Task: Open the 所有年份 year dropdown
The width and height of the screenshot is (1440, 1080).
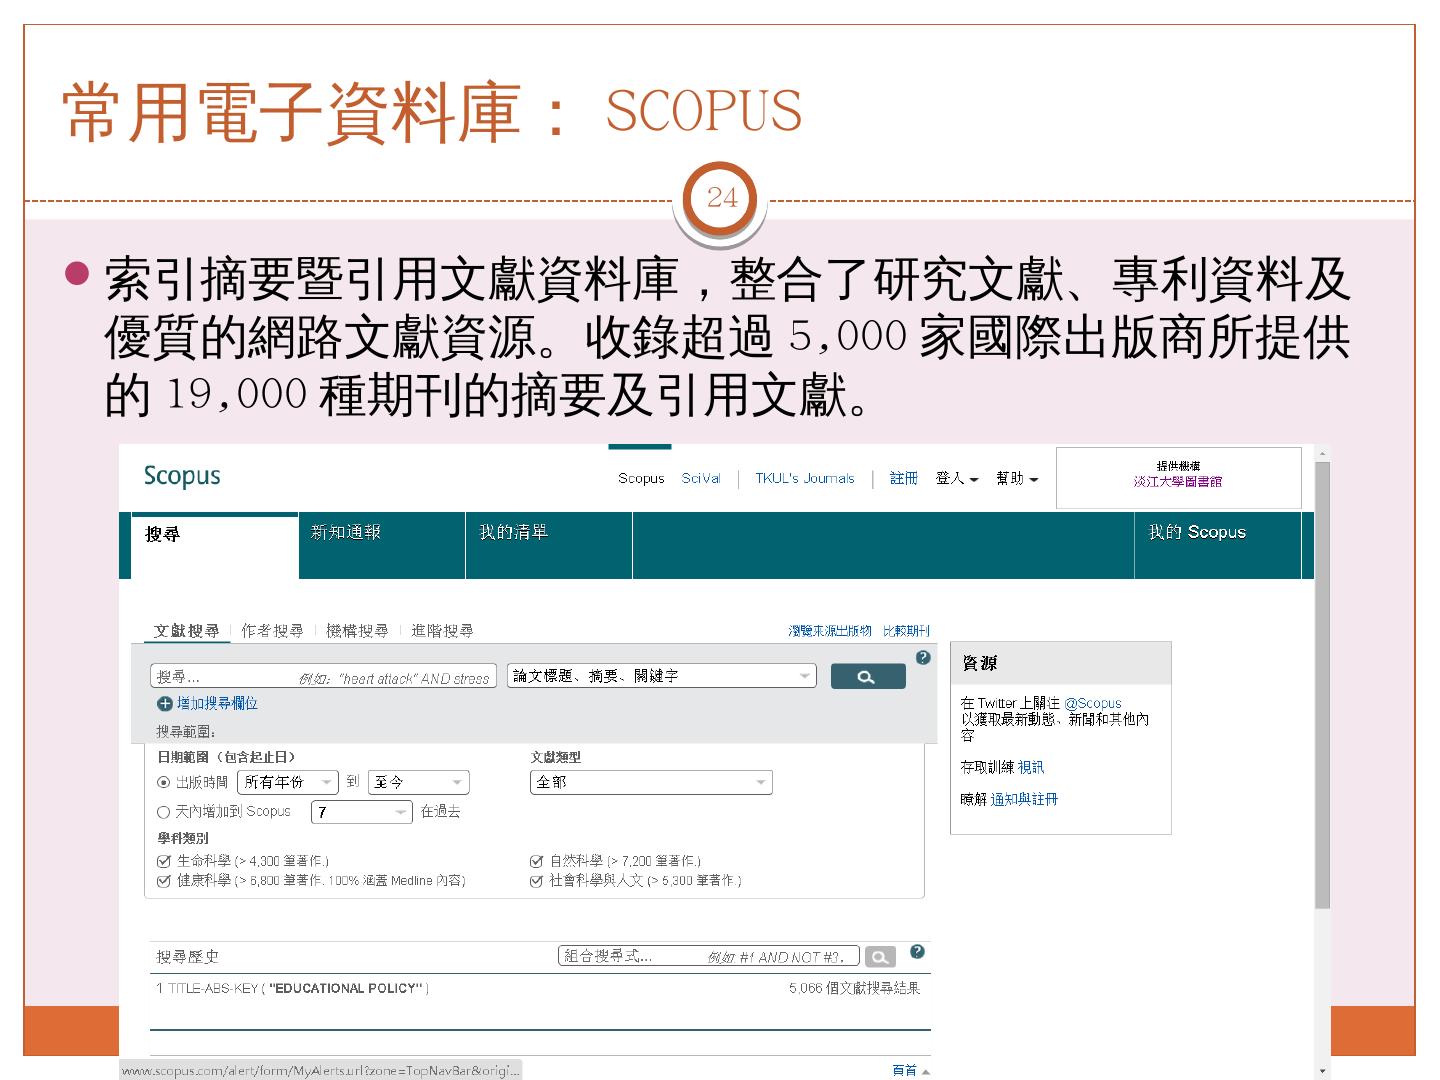Action: pos(288,782)
